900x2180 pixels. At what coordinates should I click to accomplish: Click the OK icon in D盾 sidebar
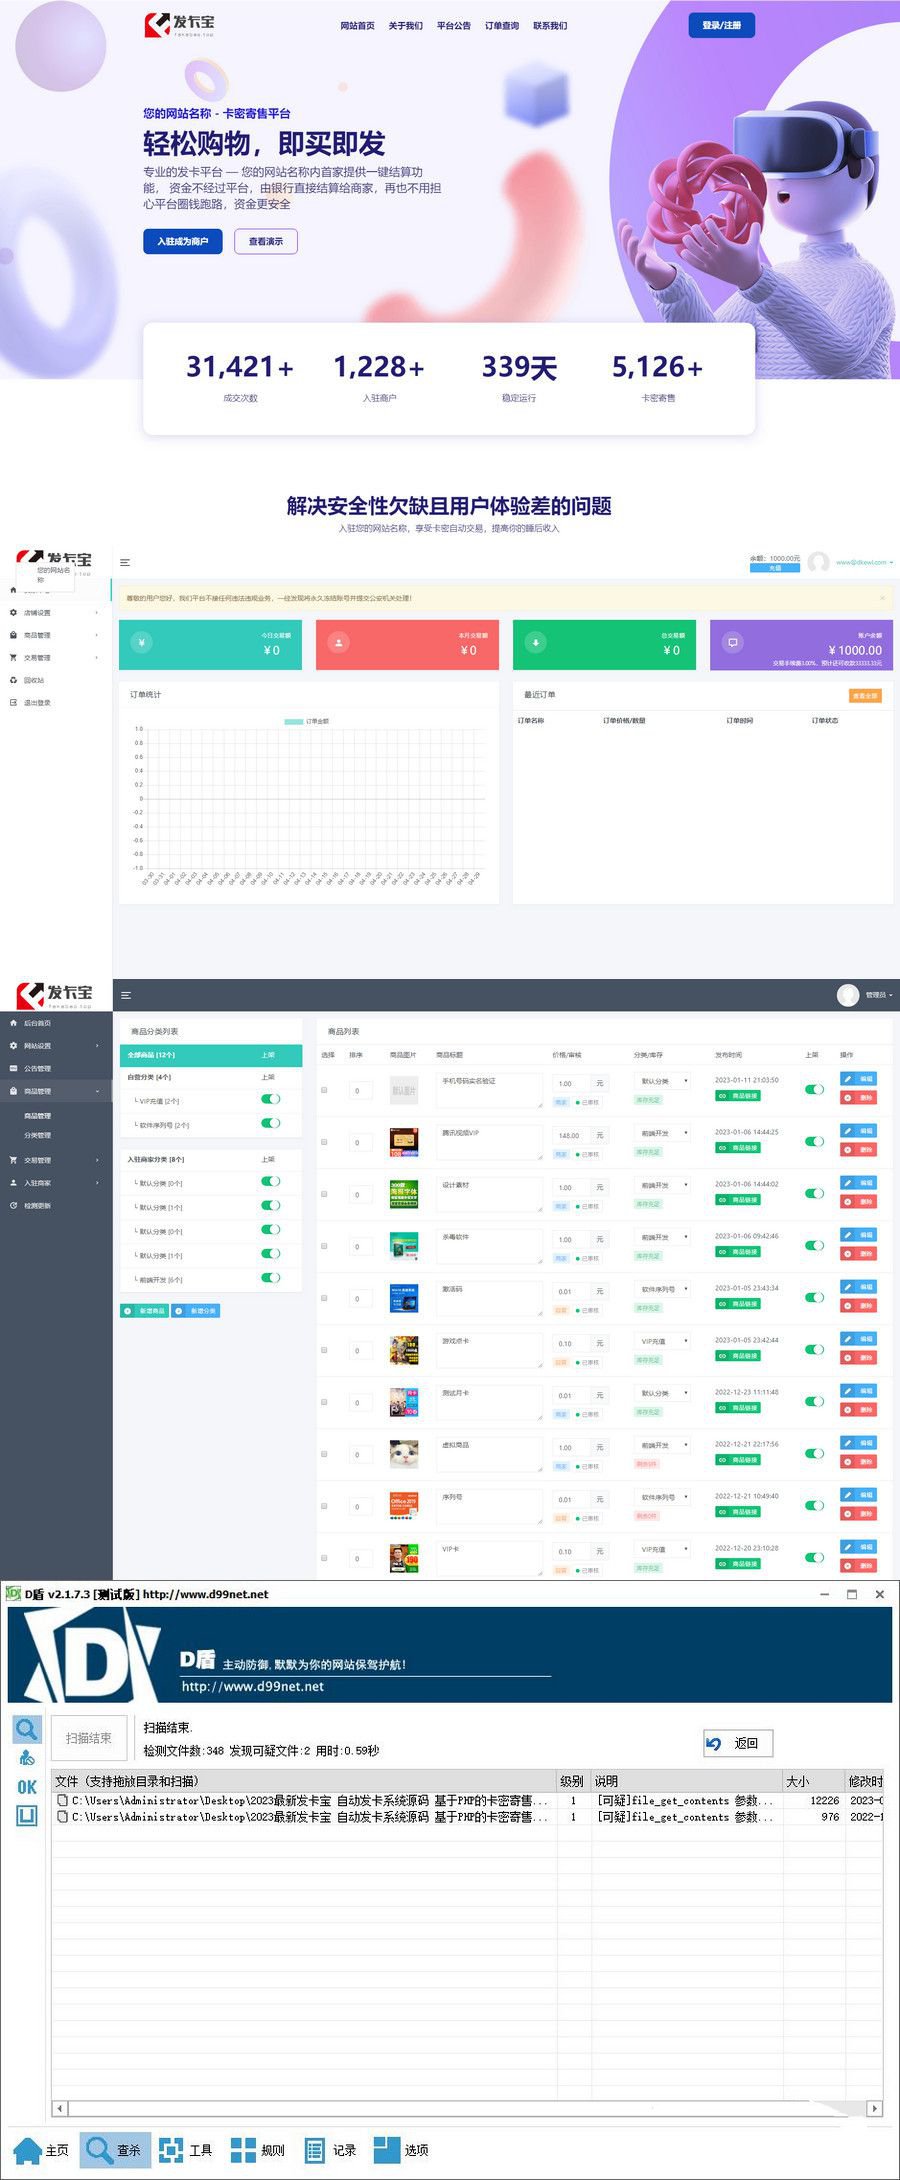click(x=27, y=1787)
